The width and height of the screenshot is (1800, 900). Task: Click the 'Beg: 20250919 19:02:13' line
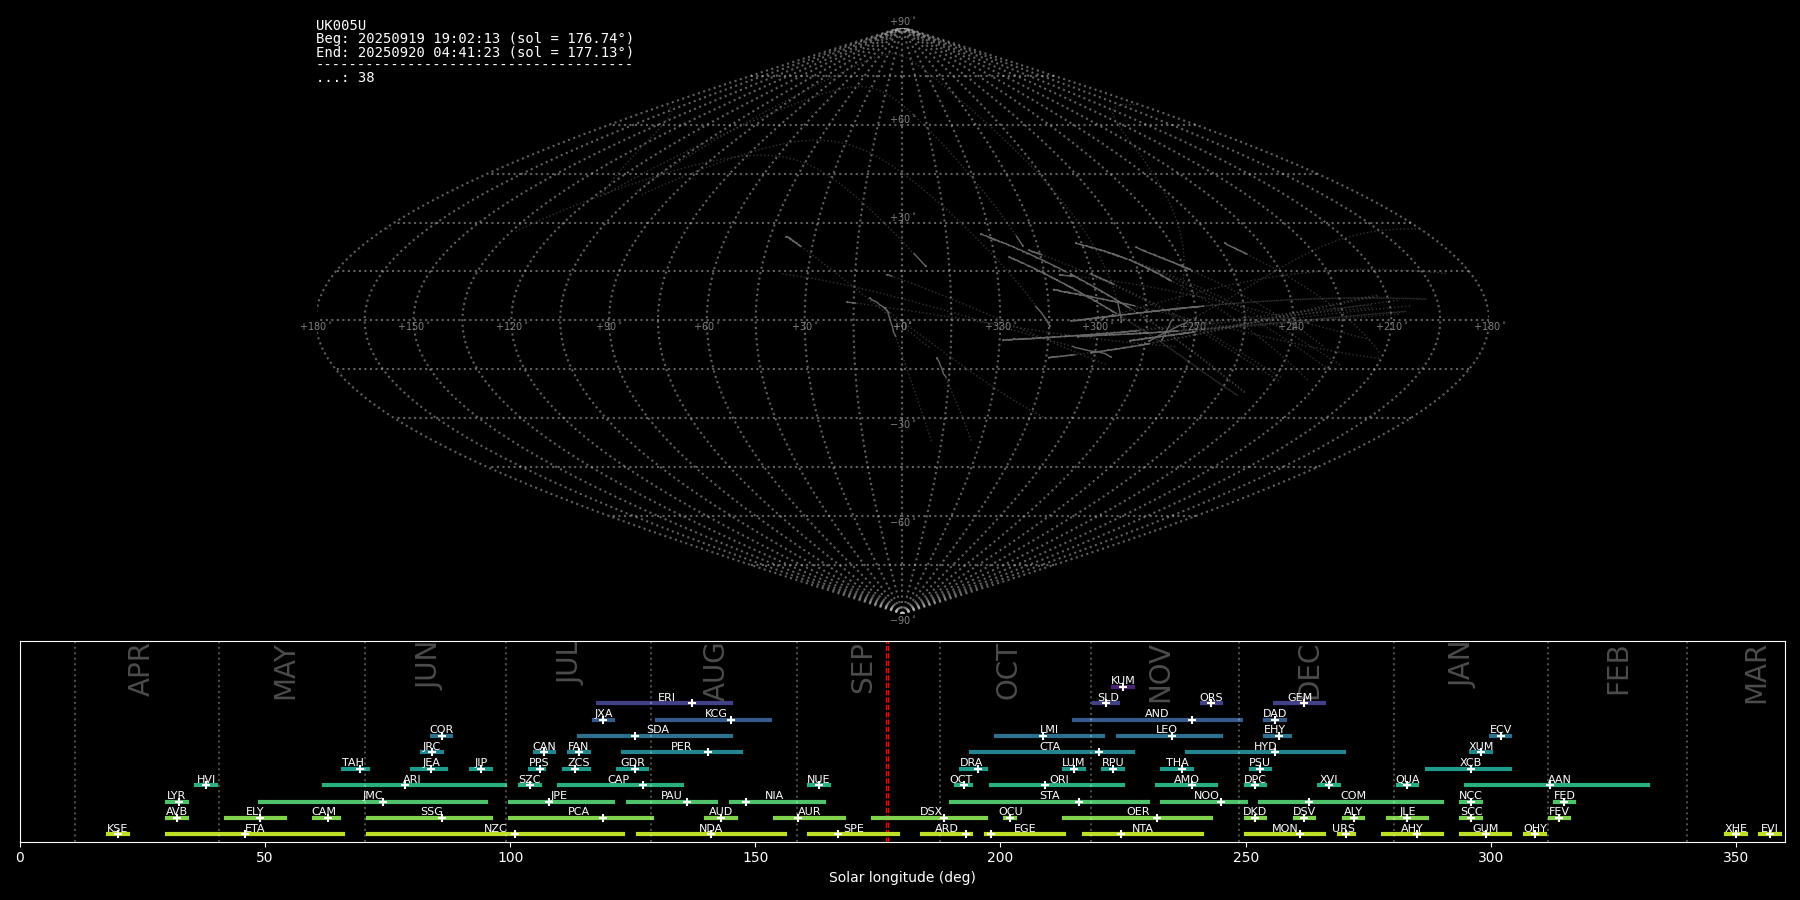point(475,39)
